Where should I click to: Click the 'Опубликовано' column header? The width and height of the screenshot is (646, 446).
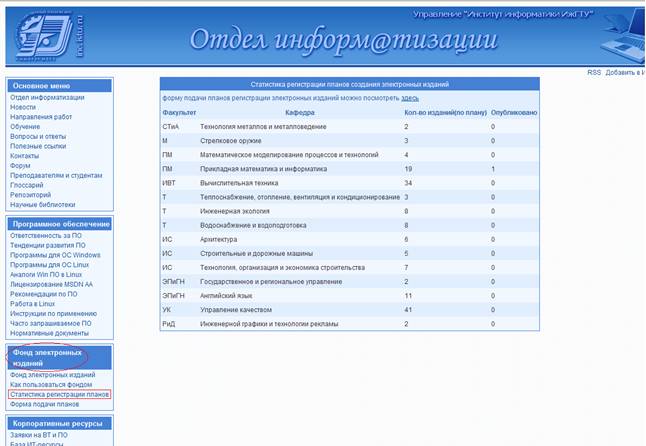(x=514, y=112)
